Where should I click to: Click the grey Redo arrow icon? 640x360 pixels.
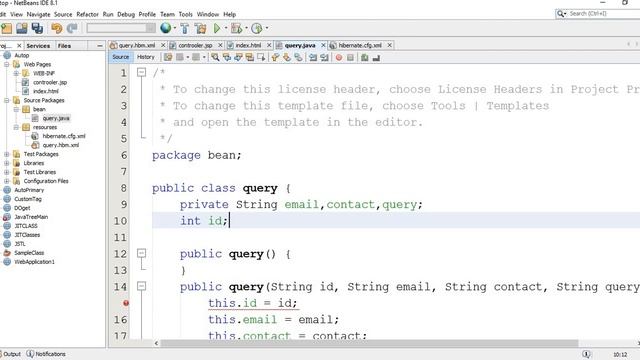pyautogui.click(x=72, y=28)
